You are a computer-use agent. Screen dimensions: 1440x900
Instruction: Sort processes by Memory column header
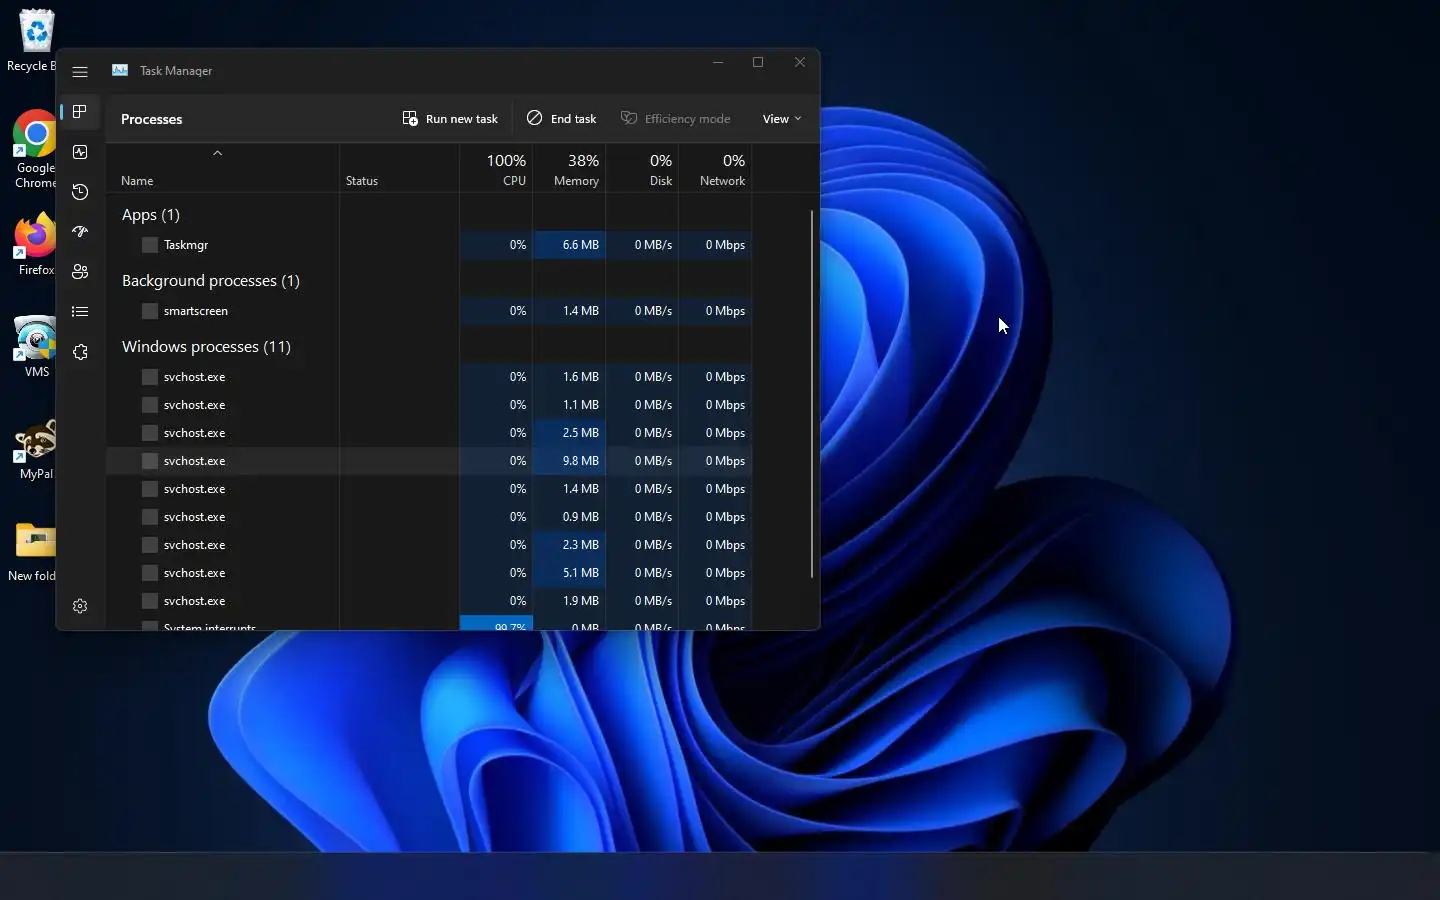coord(569,168)
